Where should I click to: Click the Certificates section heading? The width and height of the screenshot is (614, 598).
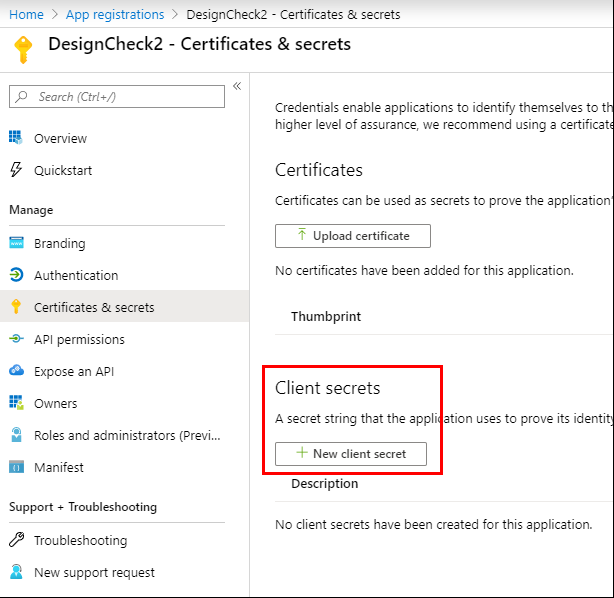pyautogui.click(x=319, y=170)
